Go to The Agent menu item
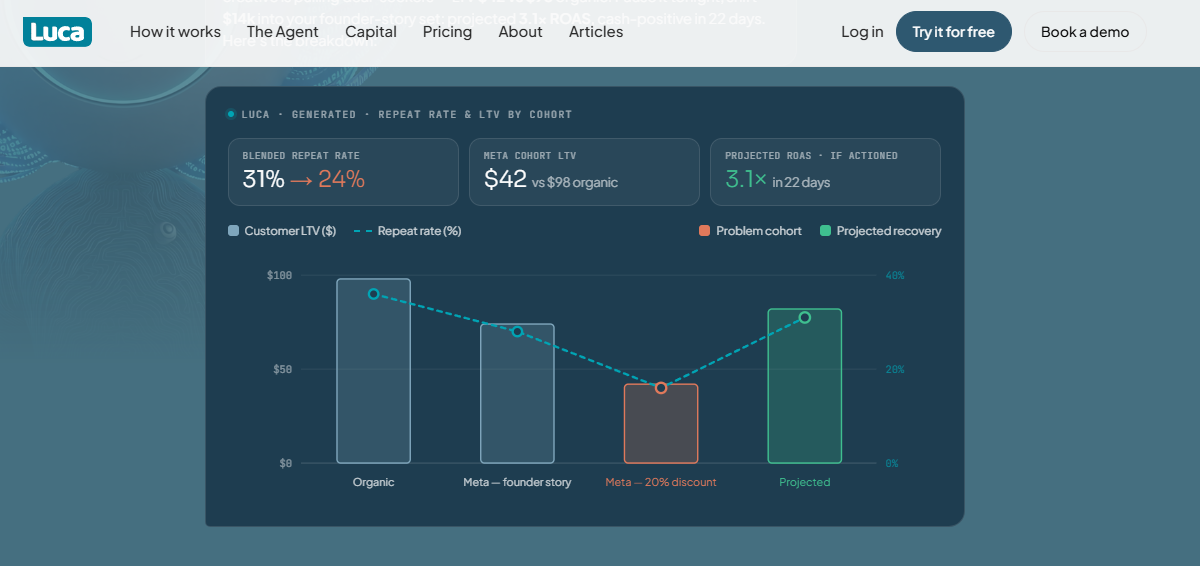1200x566 pixels. (283, 32)
